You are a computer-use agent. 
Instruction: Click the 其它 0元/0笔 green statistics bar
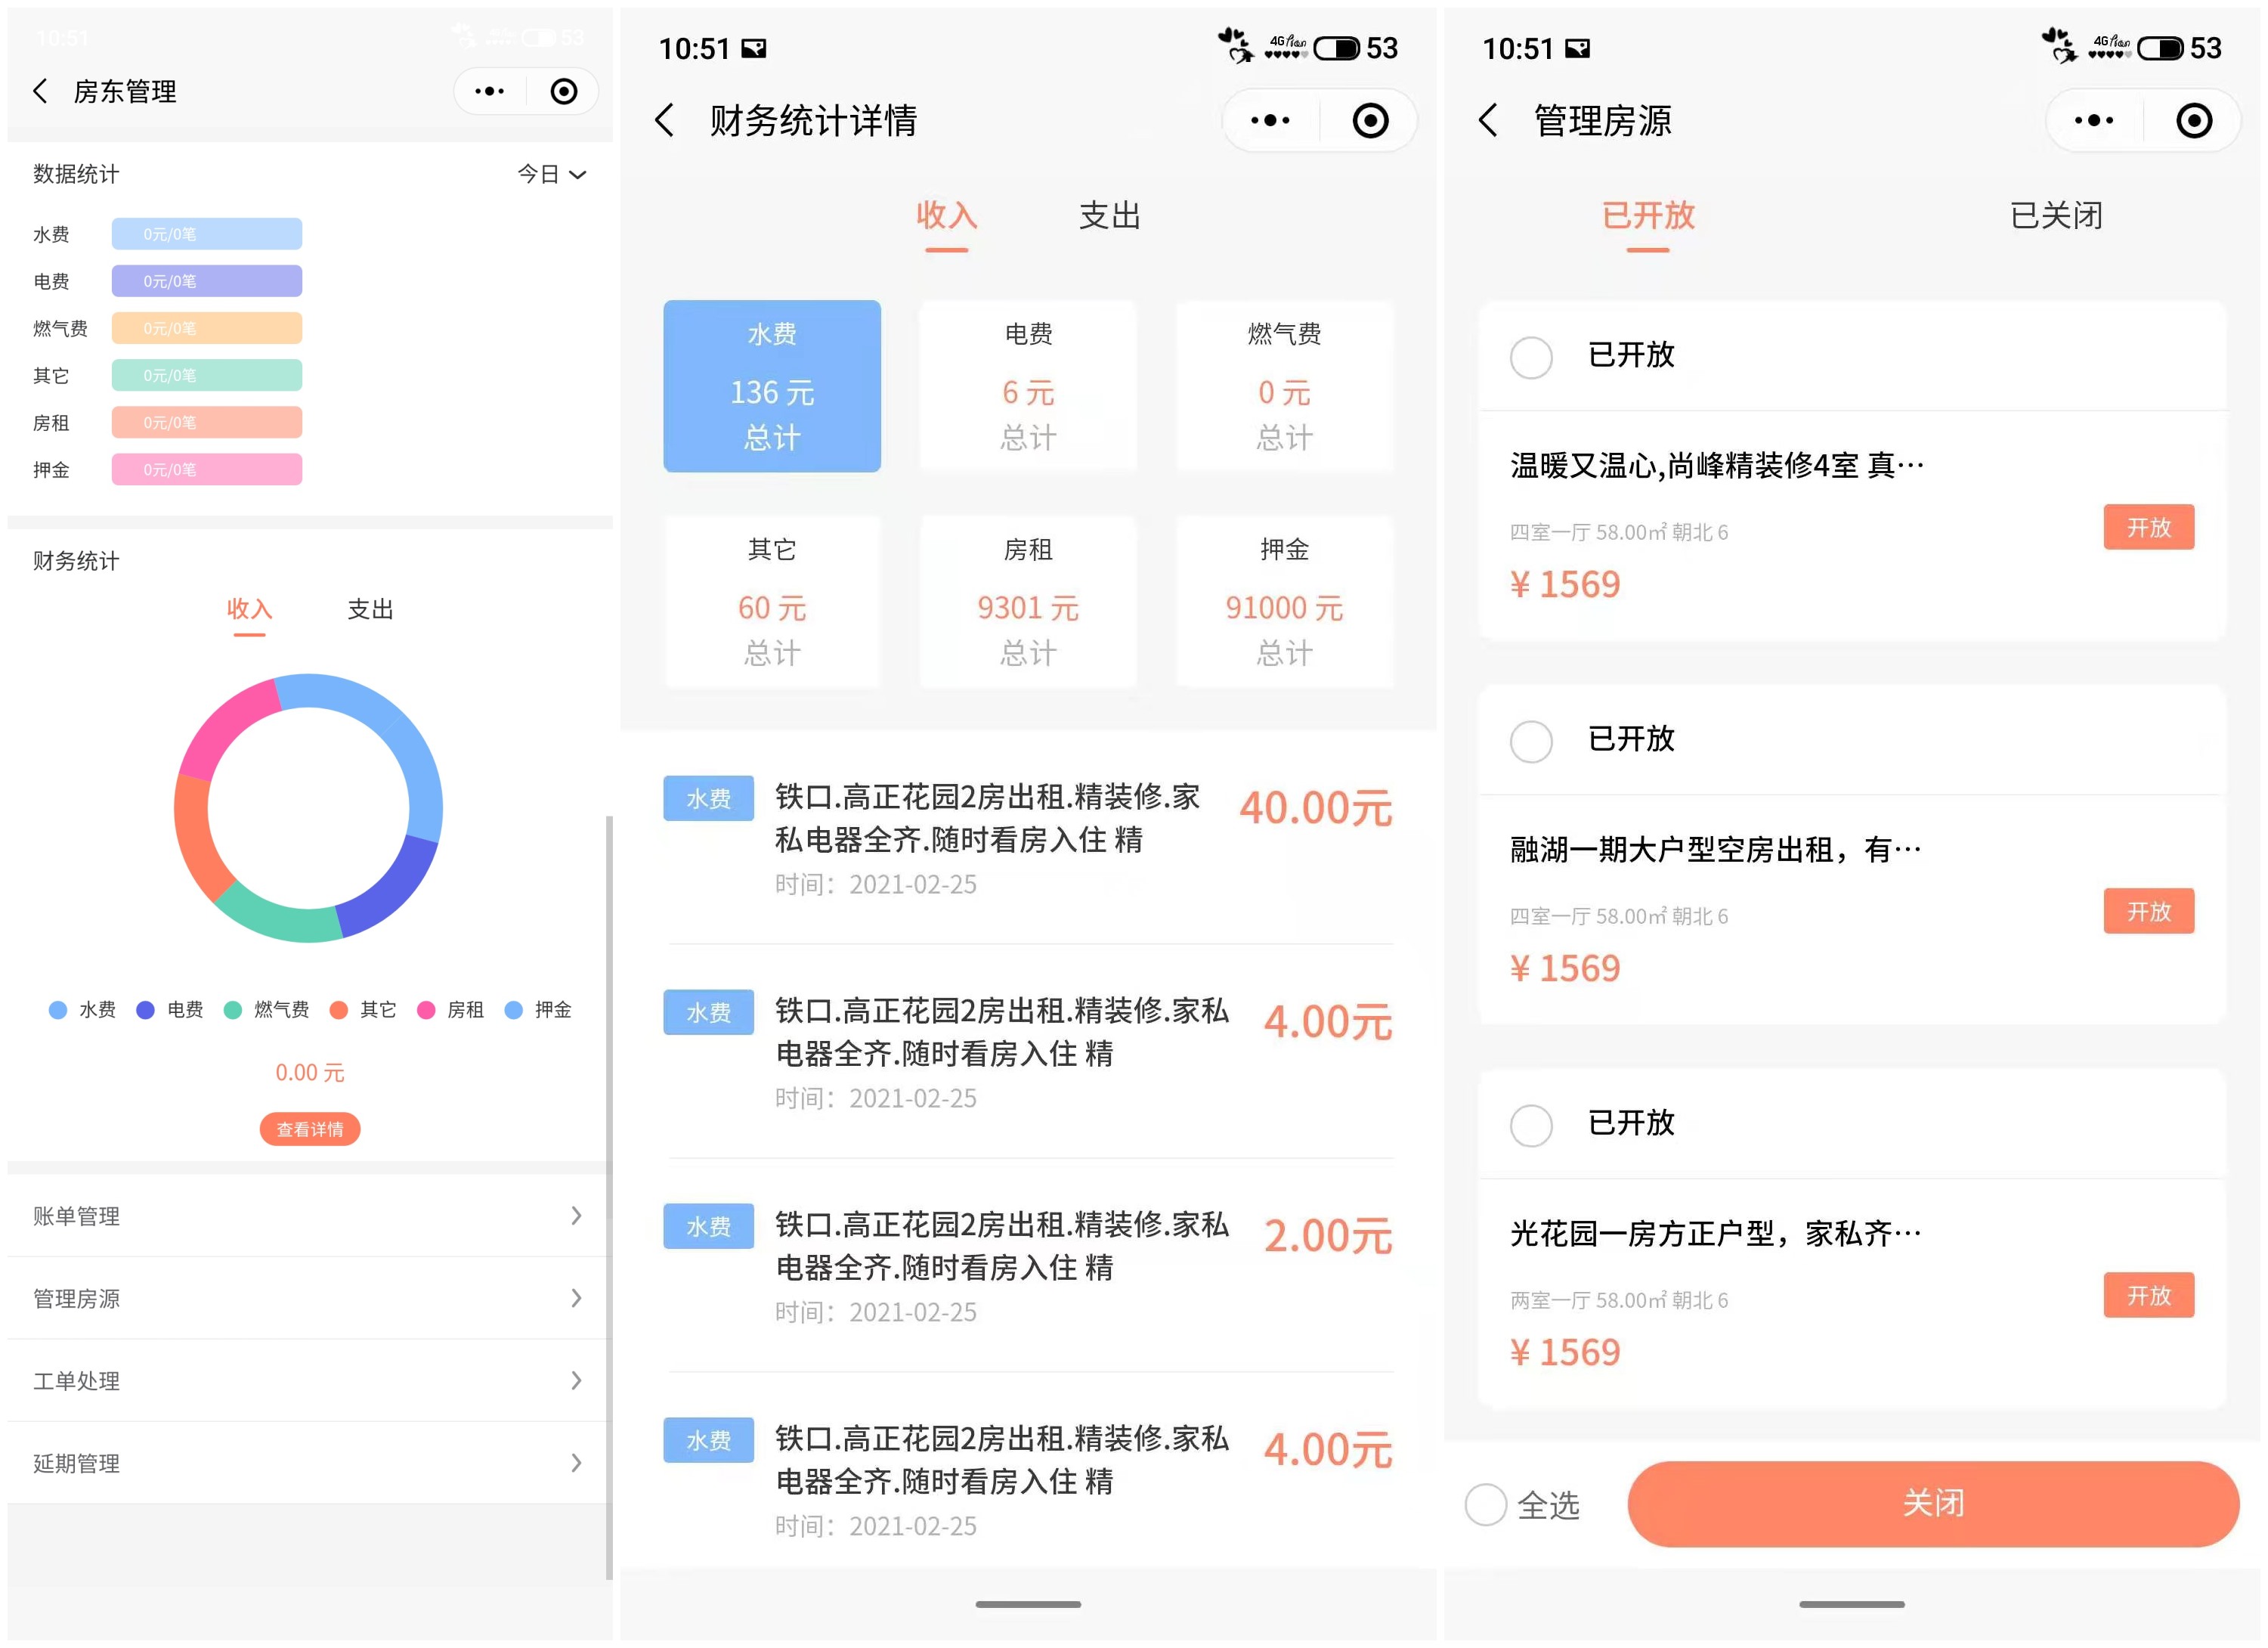point(207,375)
